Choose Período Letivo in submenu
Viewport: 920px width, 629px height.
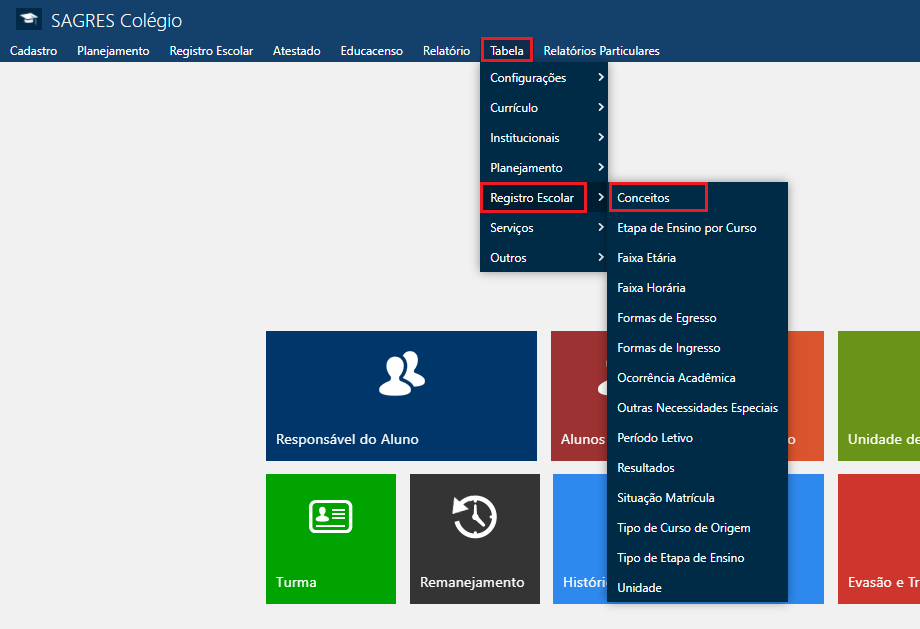655,438
